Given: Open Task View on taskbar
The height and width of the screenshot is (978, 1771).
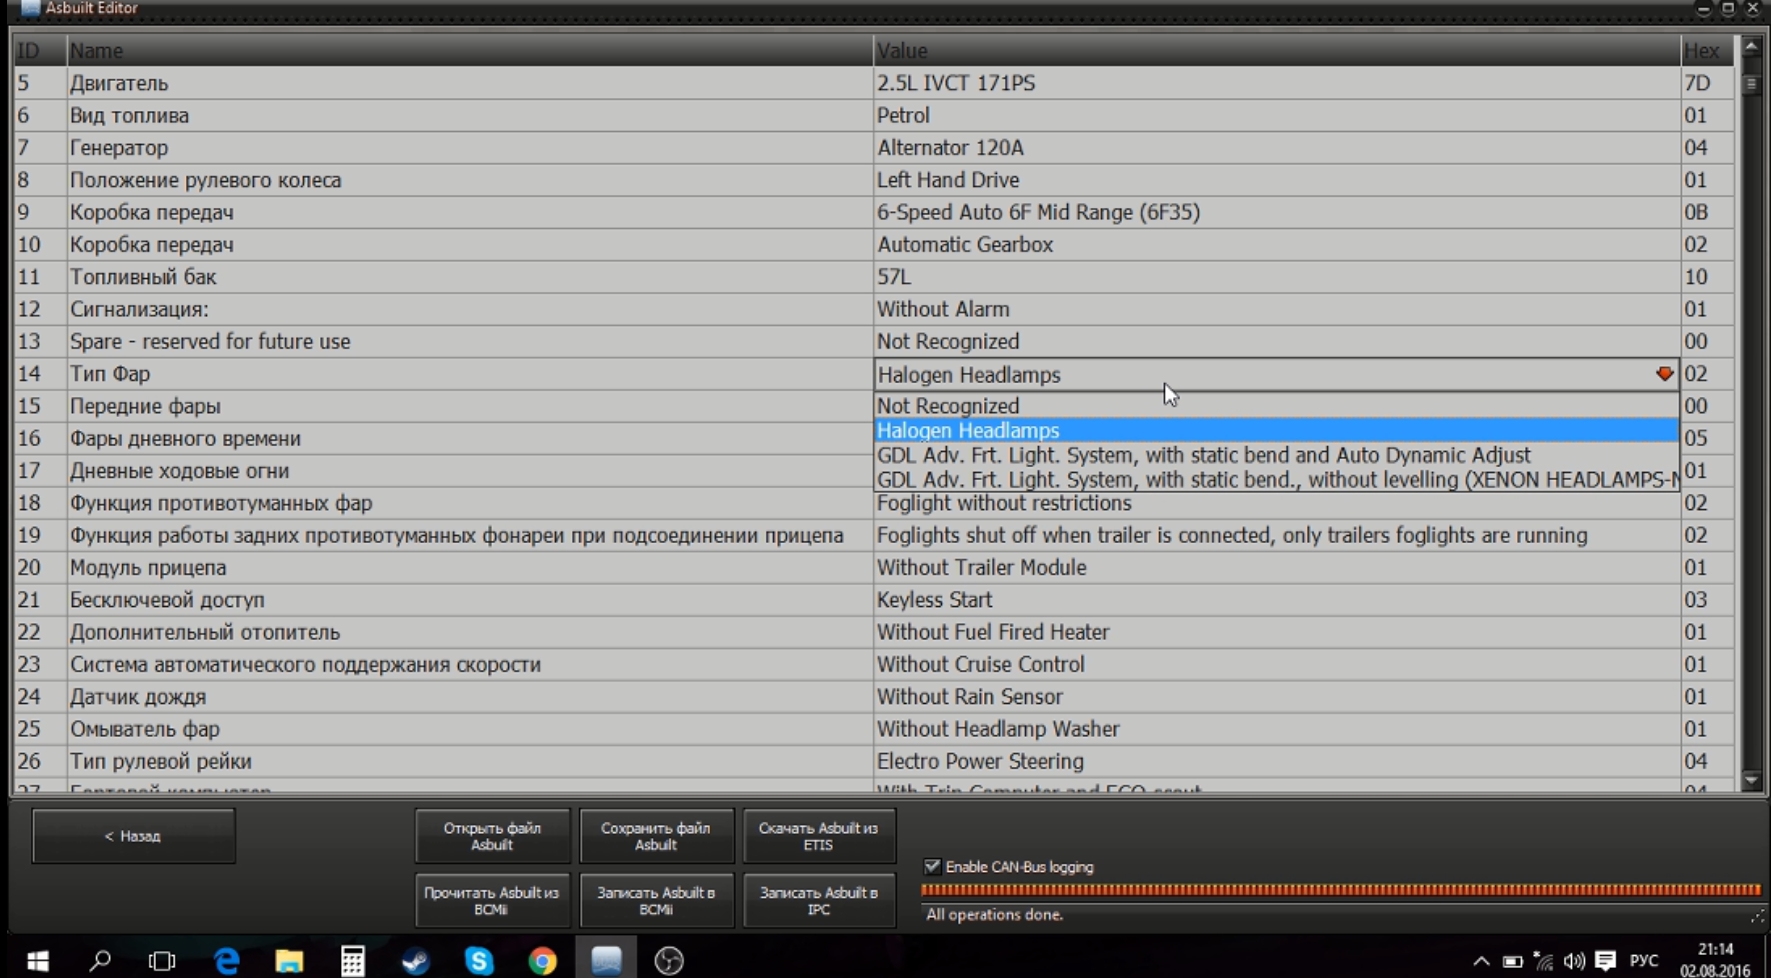Looking at the screenshot, I should pos(162,961).
